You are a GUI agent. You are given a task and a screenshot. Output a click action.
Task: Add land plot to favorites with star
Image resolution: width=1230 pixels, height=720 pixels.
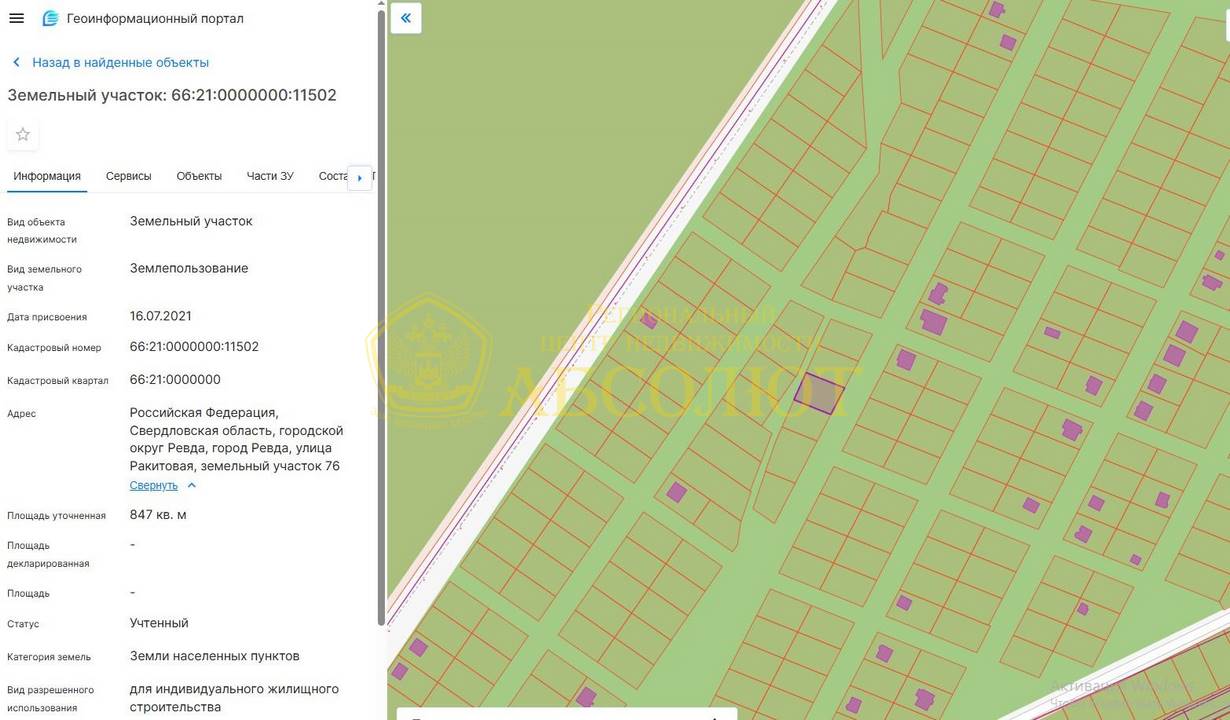pos(23,134)
